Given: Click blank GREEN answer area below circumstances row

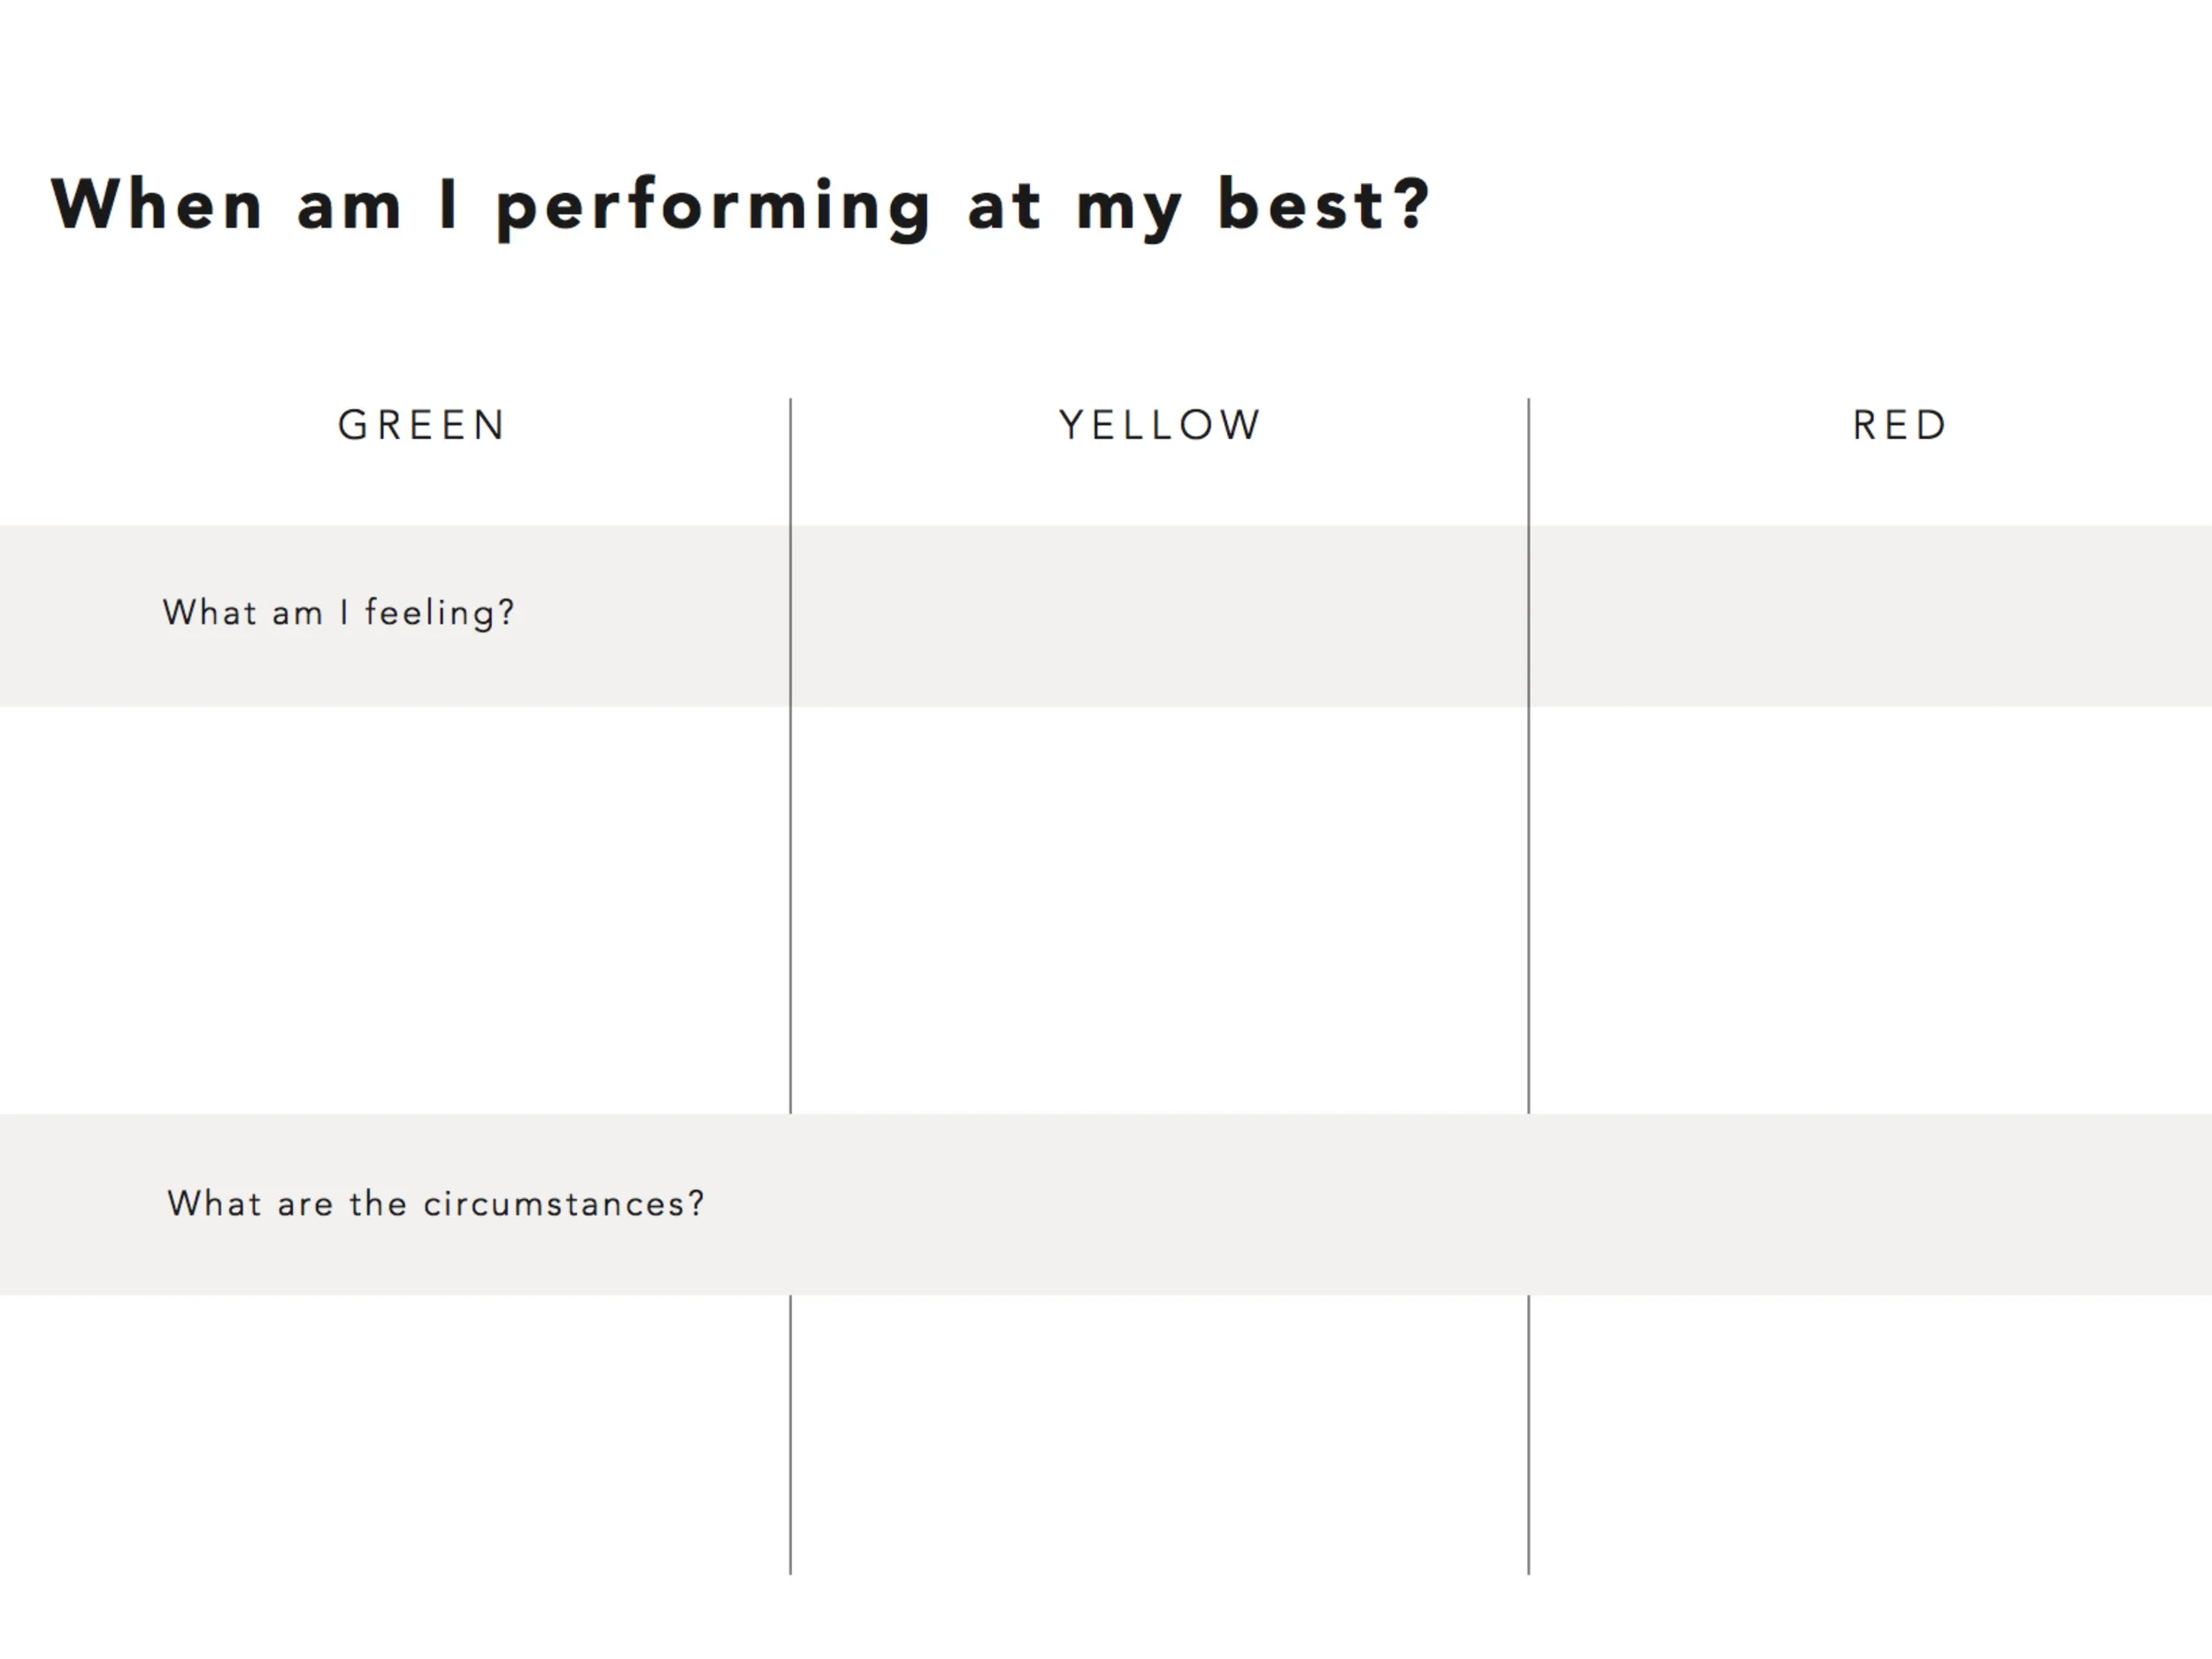Looking at the screenshot, I should click(394, 1435).
